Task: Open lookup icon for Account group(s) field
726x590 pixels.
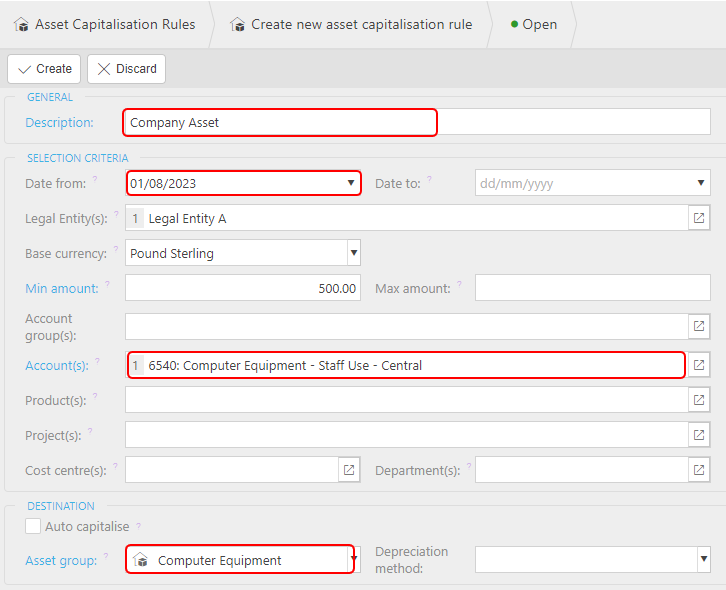Action: tap(699, 326)
